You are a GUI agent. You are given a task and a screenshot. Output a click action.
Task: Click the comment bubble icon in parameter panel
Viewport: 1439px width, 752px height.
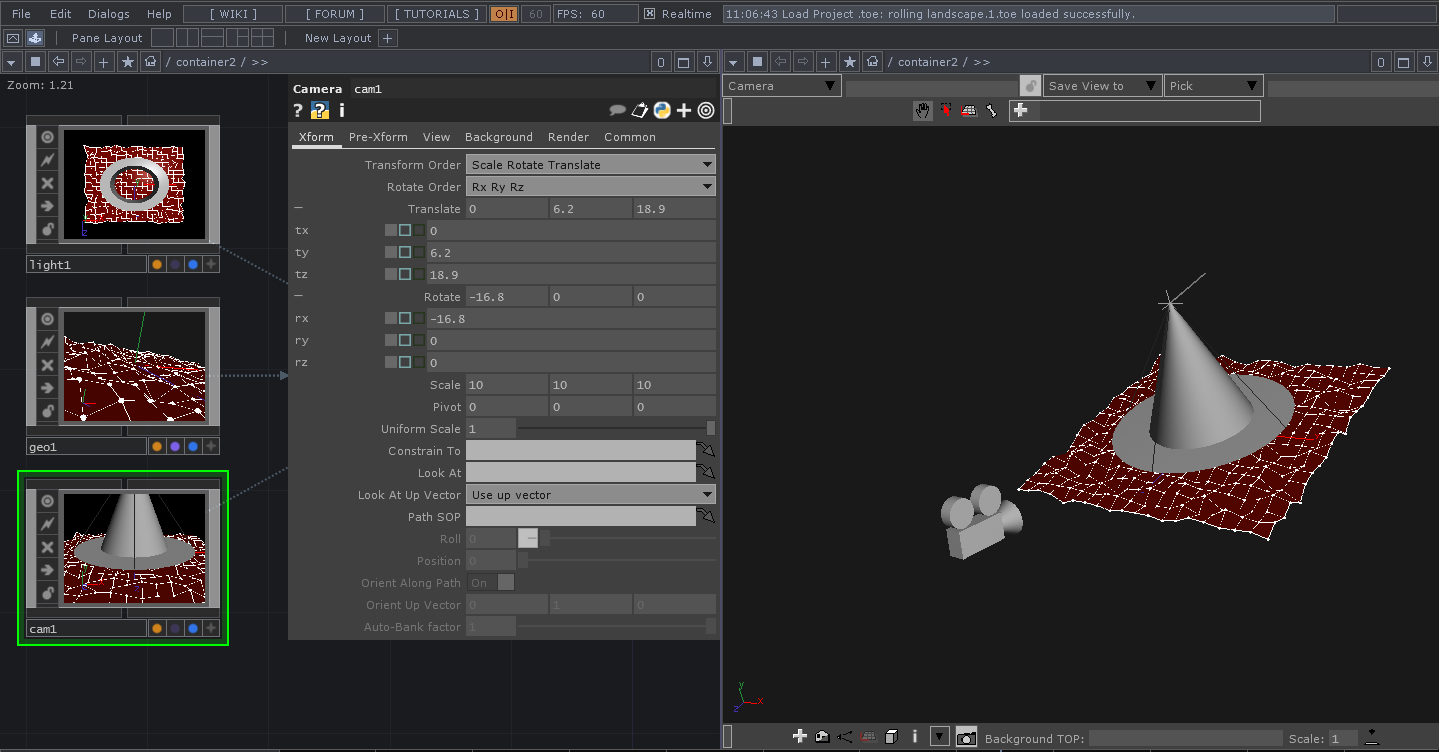click(x=617, y=110)
